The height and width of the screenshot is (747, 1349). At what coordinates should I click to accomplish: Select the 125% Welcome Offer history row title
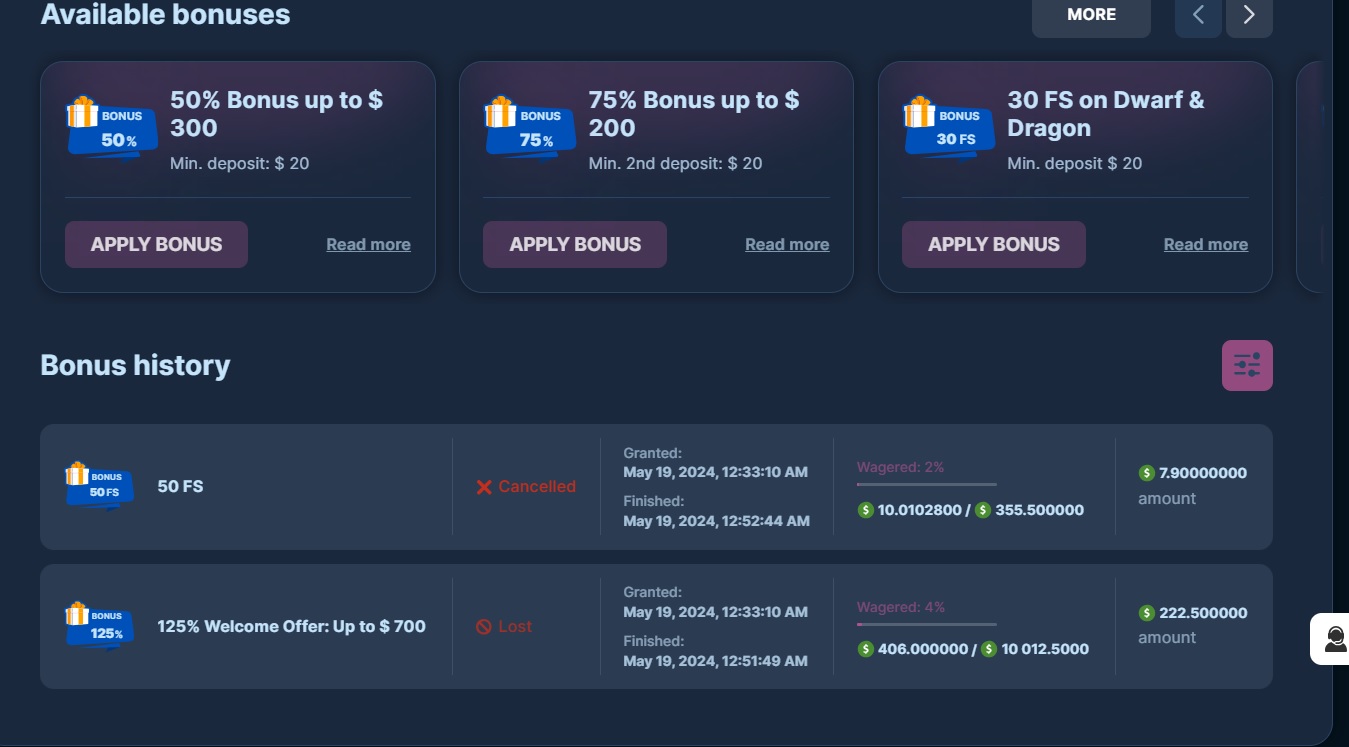291,626
